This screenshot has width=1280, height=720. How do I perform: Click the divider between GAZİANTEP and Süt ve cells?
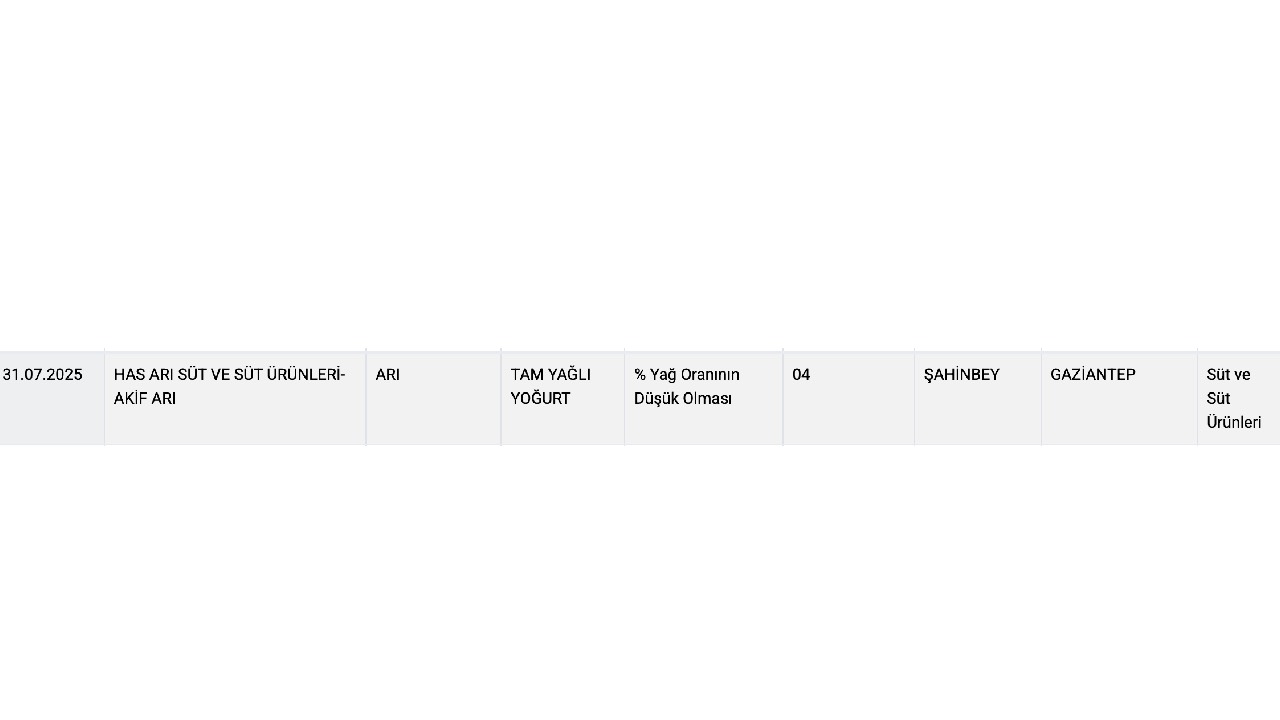(1197, 398)
